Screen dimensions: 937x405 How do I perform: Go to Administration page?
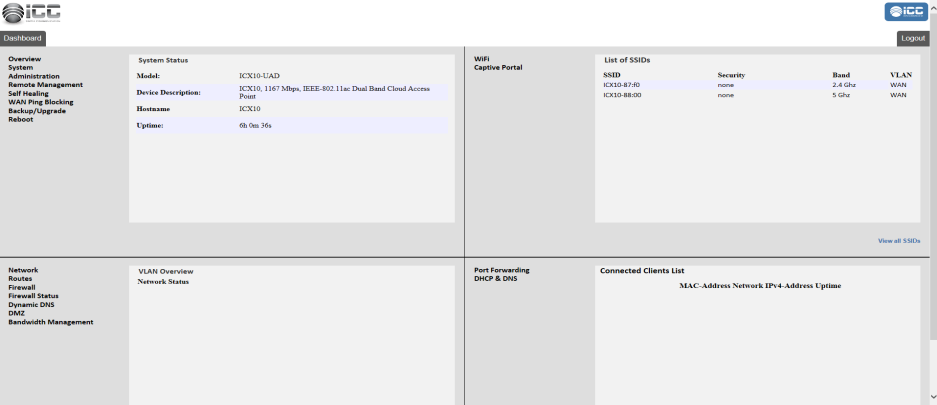34,76
